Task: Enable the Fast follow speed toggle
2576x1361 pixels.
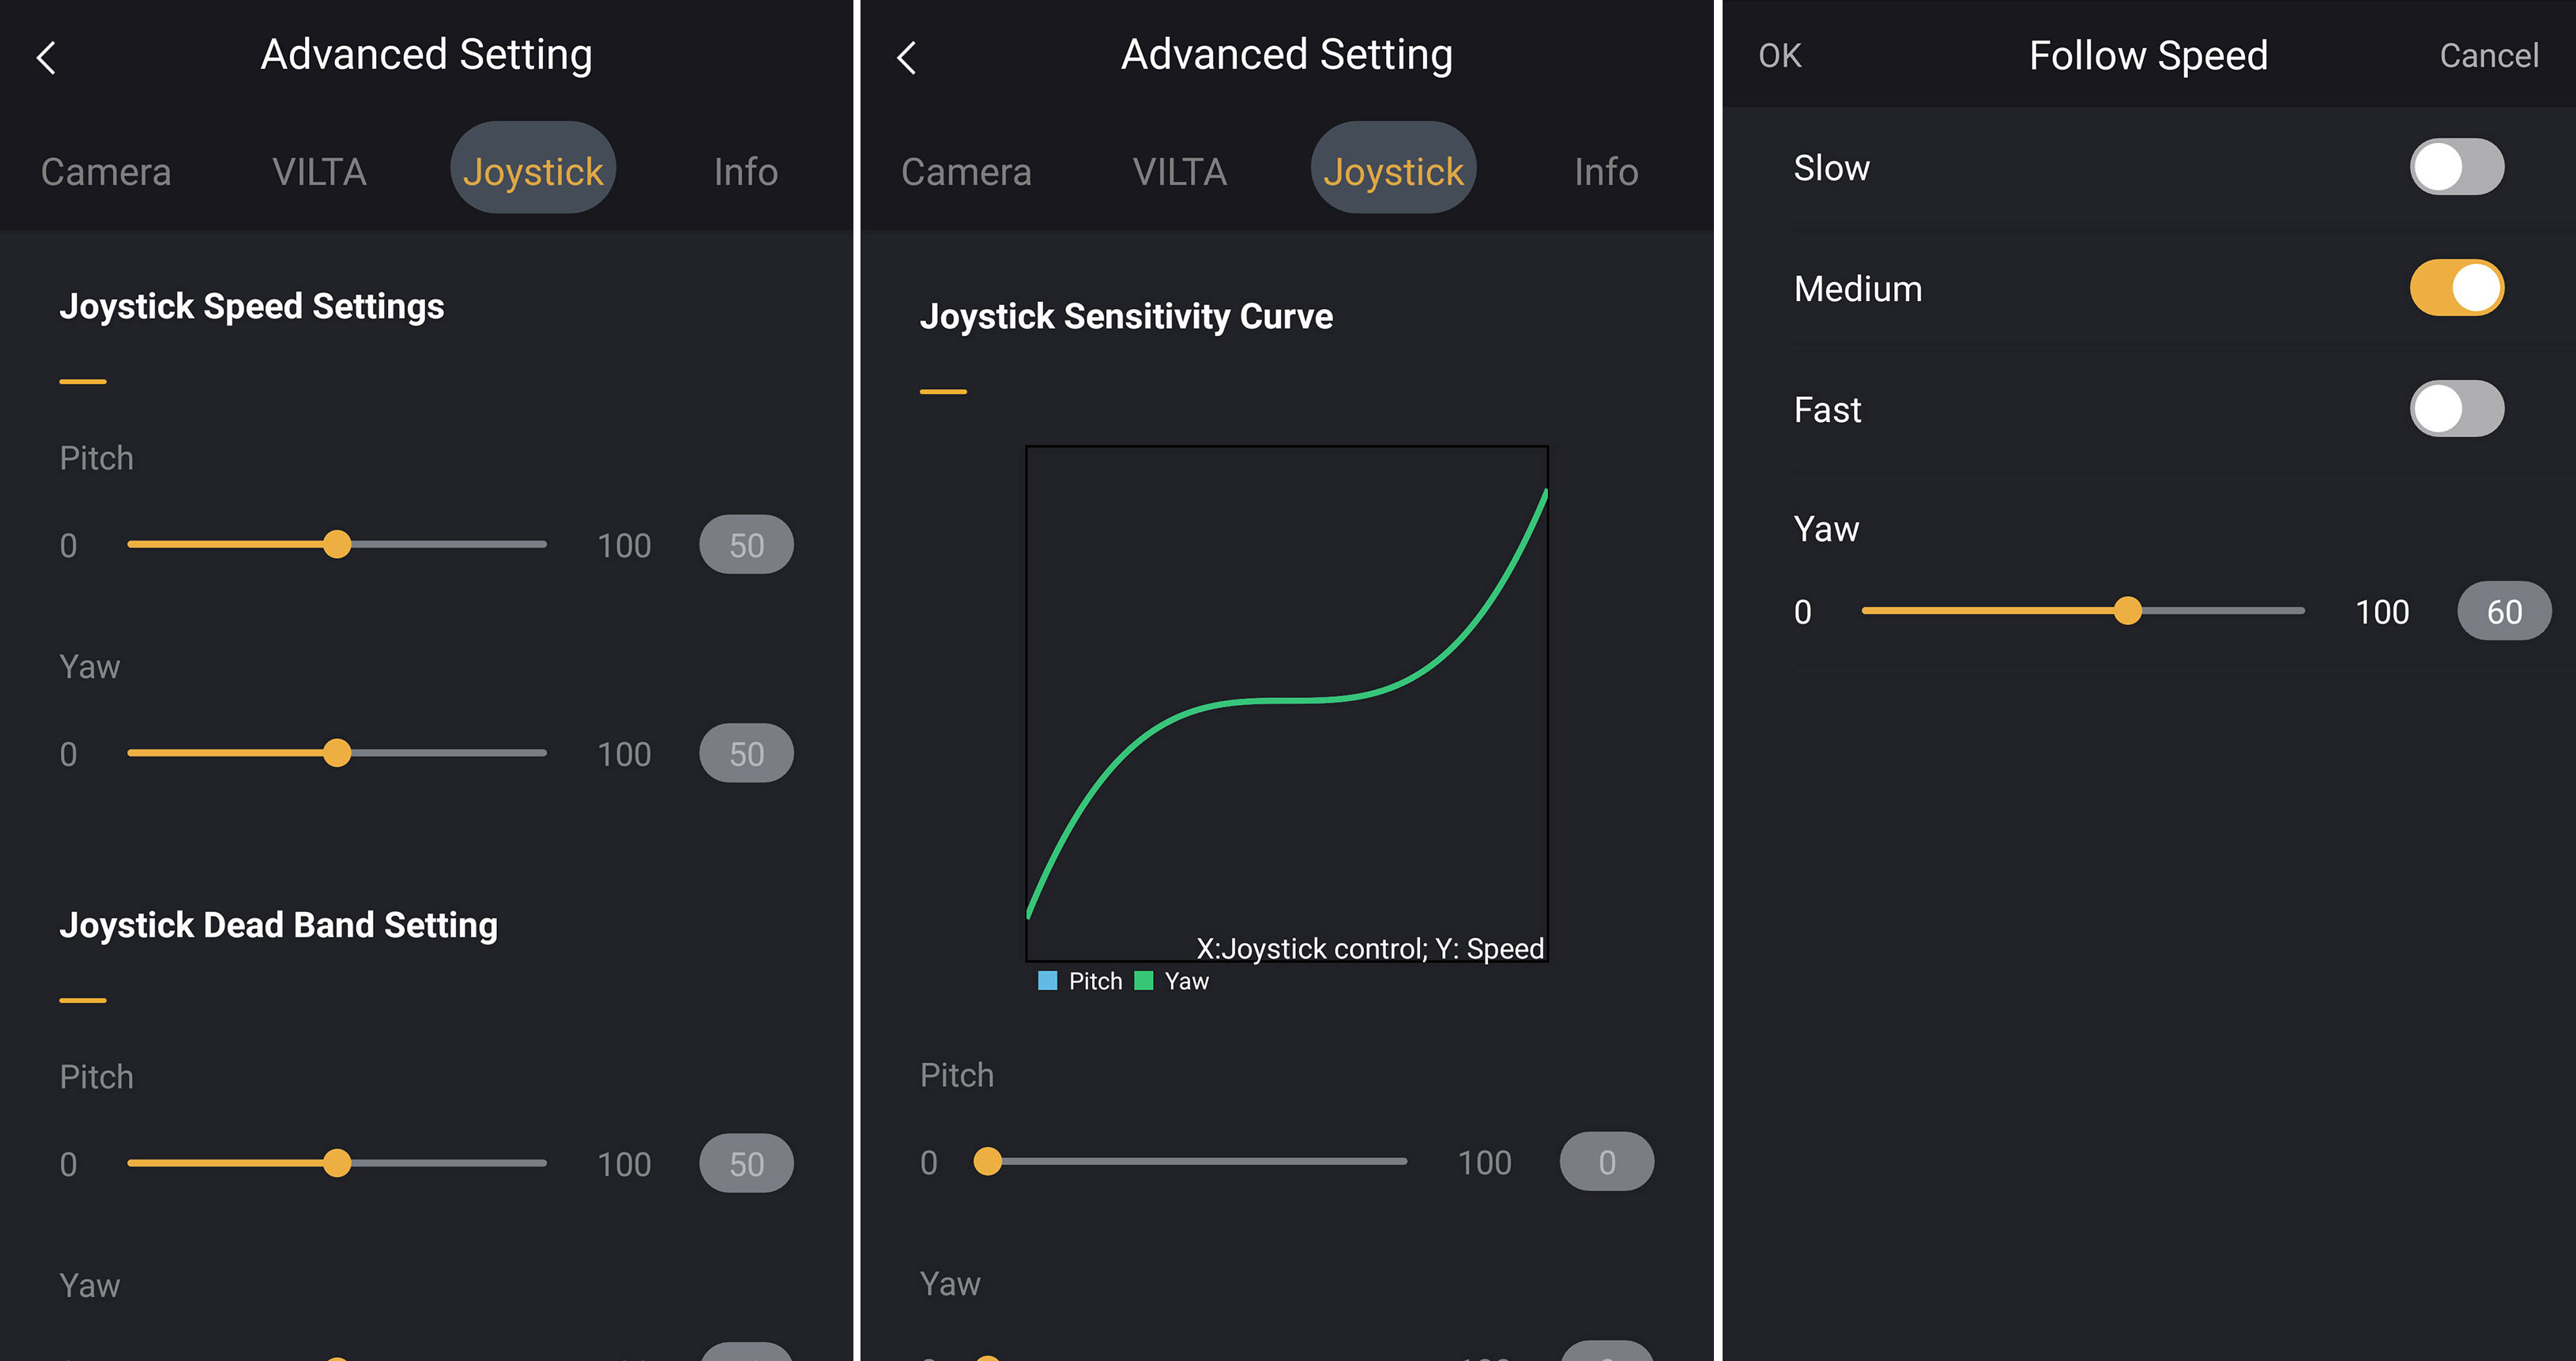Action: [x=2455, y=409]
